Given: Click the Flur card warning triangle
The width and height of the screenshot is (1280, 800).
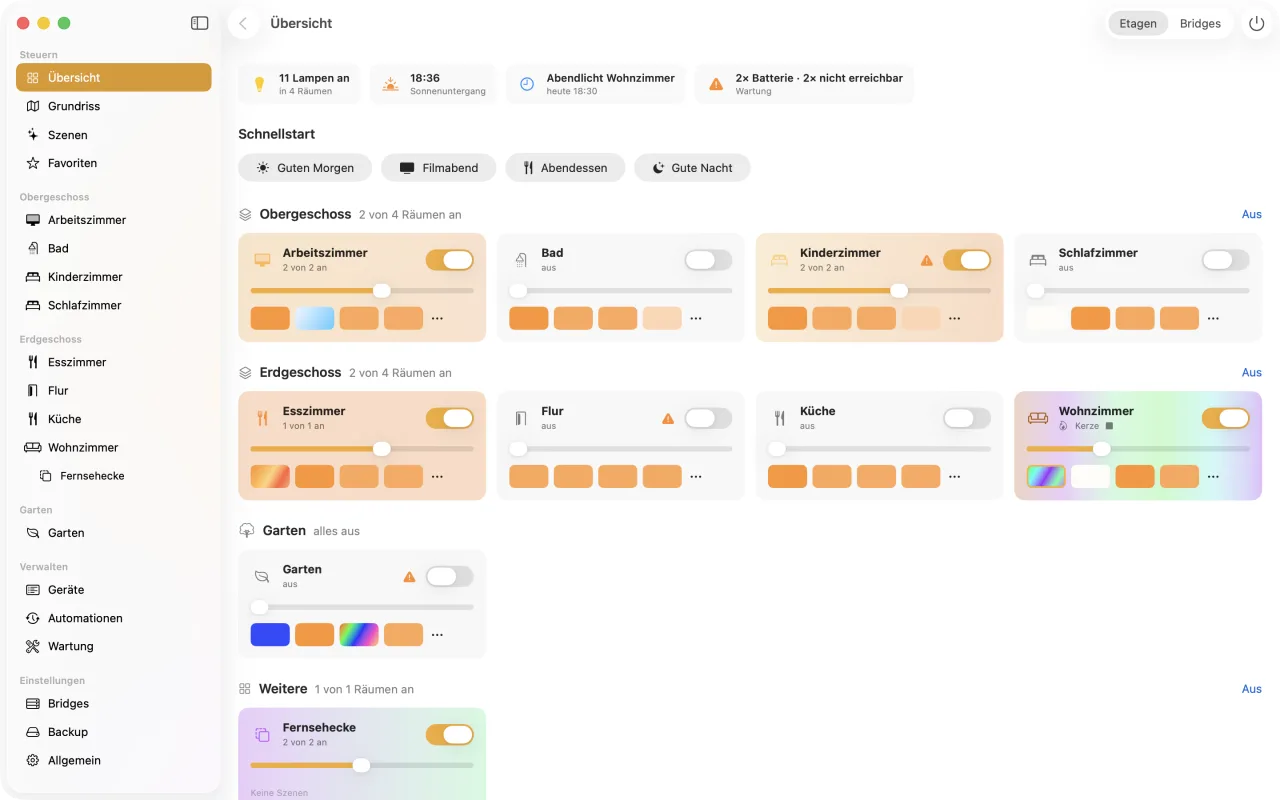Looking at the screenshot, I should tap(668, 418).
